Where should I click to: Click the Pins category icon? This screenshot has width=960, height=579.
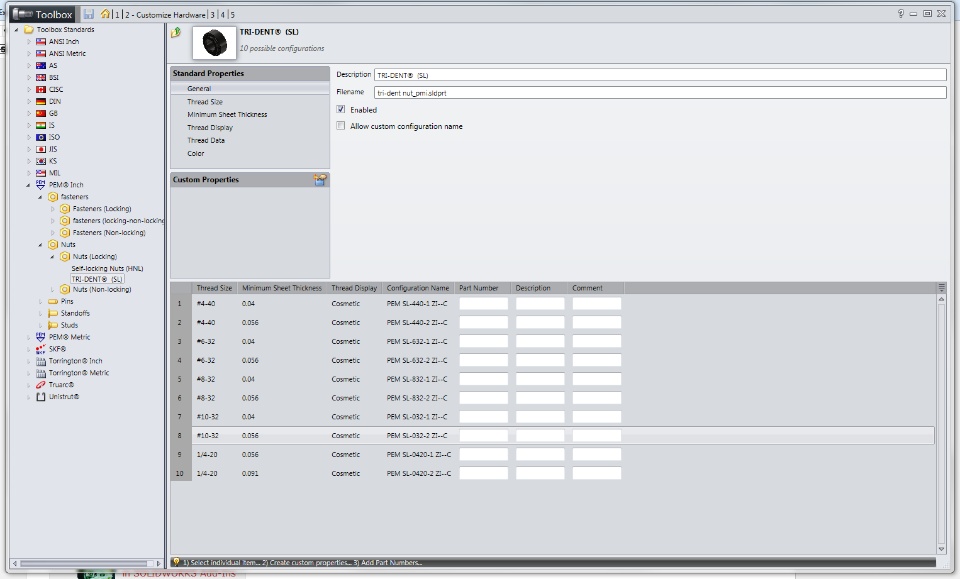tap(53, 301)
